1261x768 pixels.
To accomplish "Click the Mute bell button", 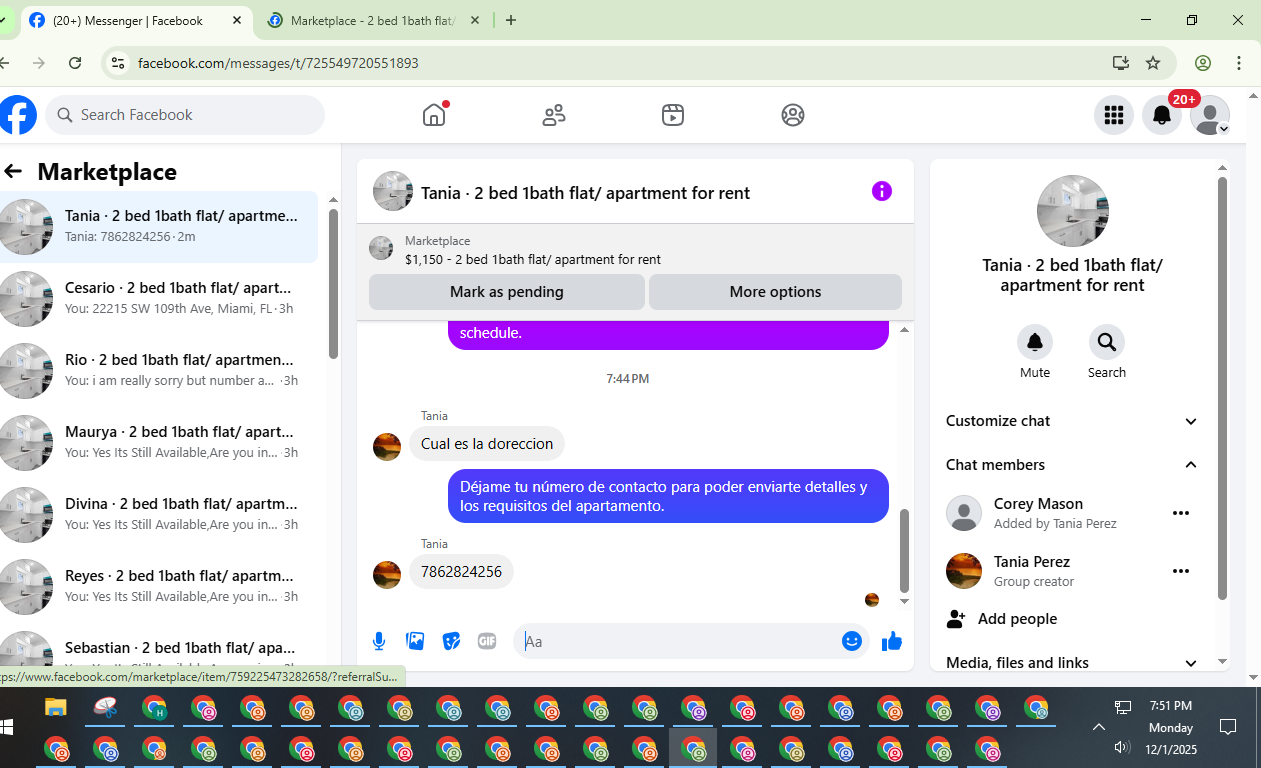I will click(1035, 343).
